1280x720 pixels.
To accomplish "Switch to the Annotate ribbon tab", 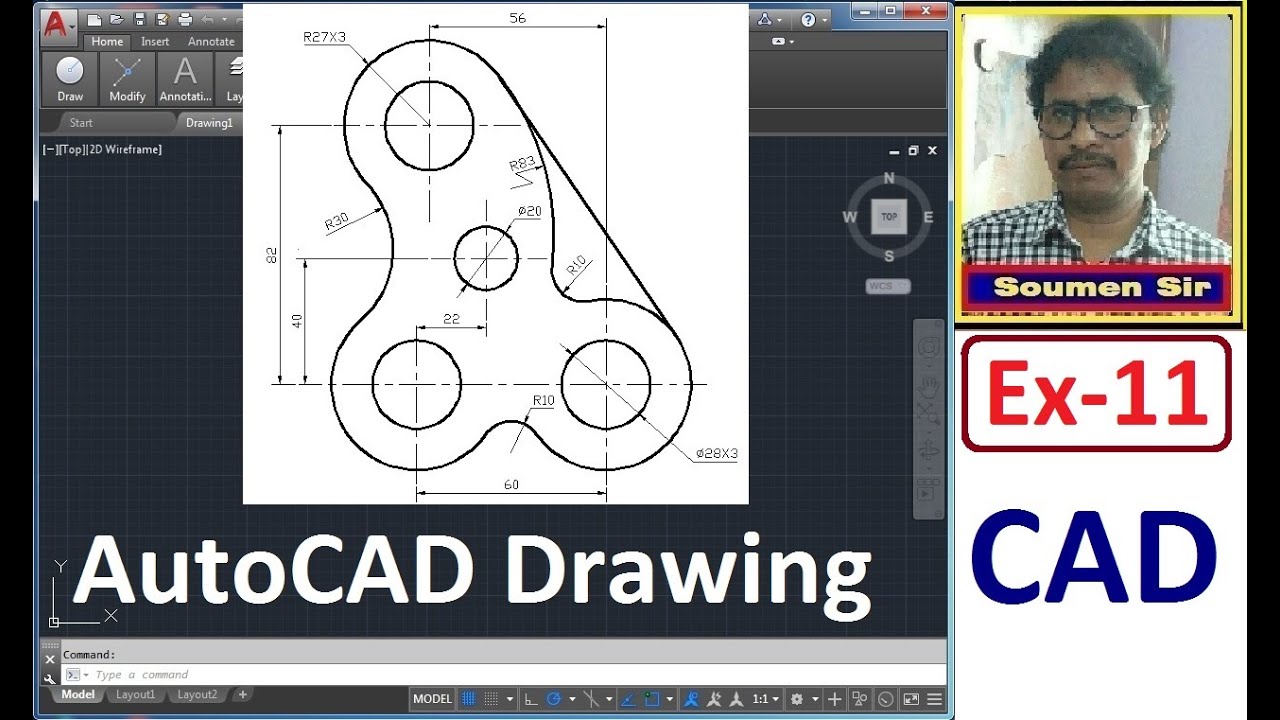I will coord(211,42).
